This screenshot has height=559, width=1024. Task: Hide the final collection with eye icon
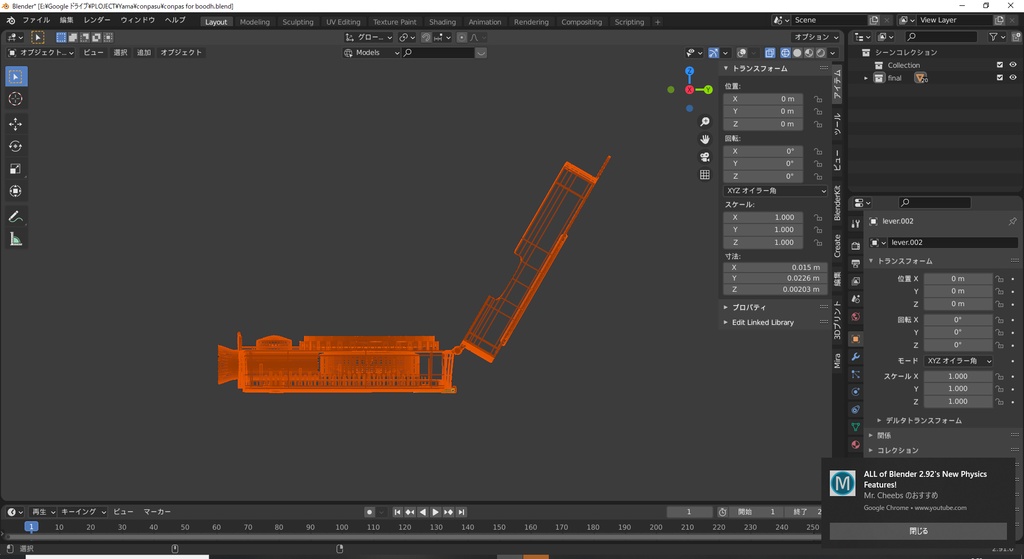click(x=1013, y=78)
